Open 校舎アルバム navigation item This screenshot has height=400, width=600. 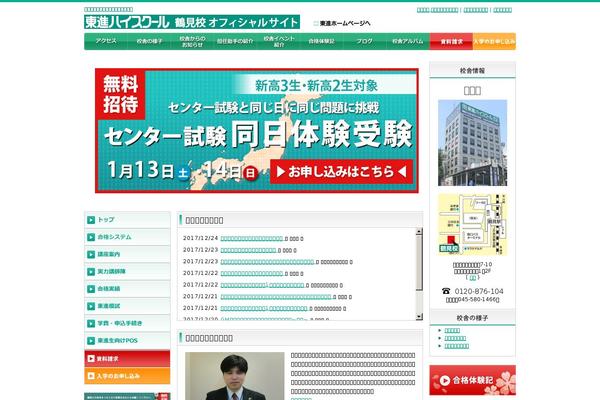(408, 41)
